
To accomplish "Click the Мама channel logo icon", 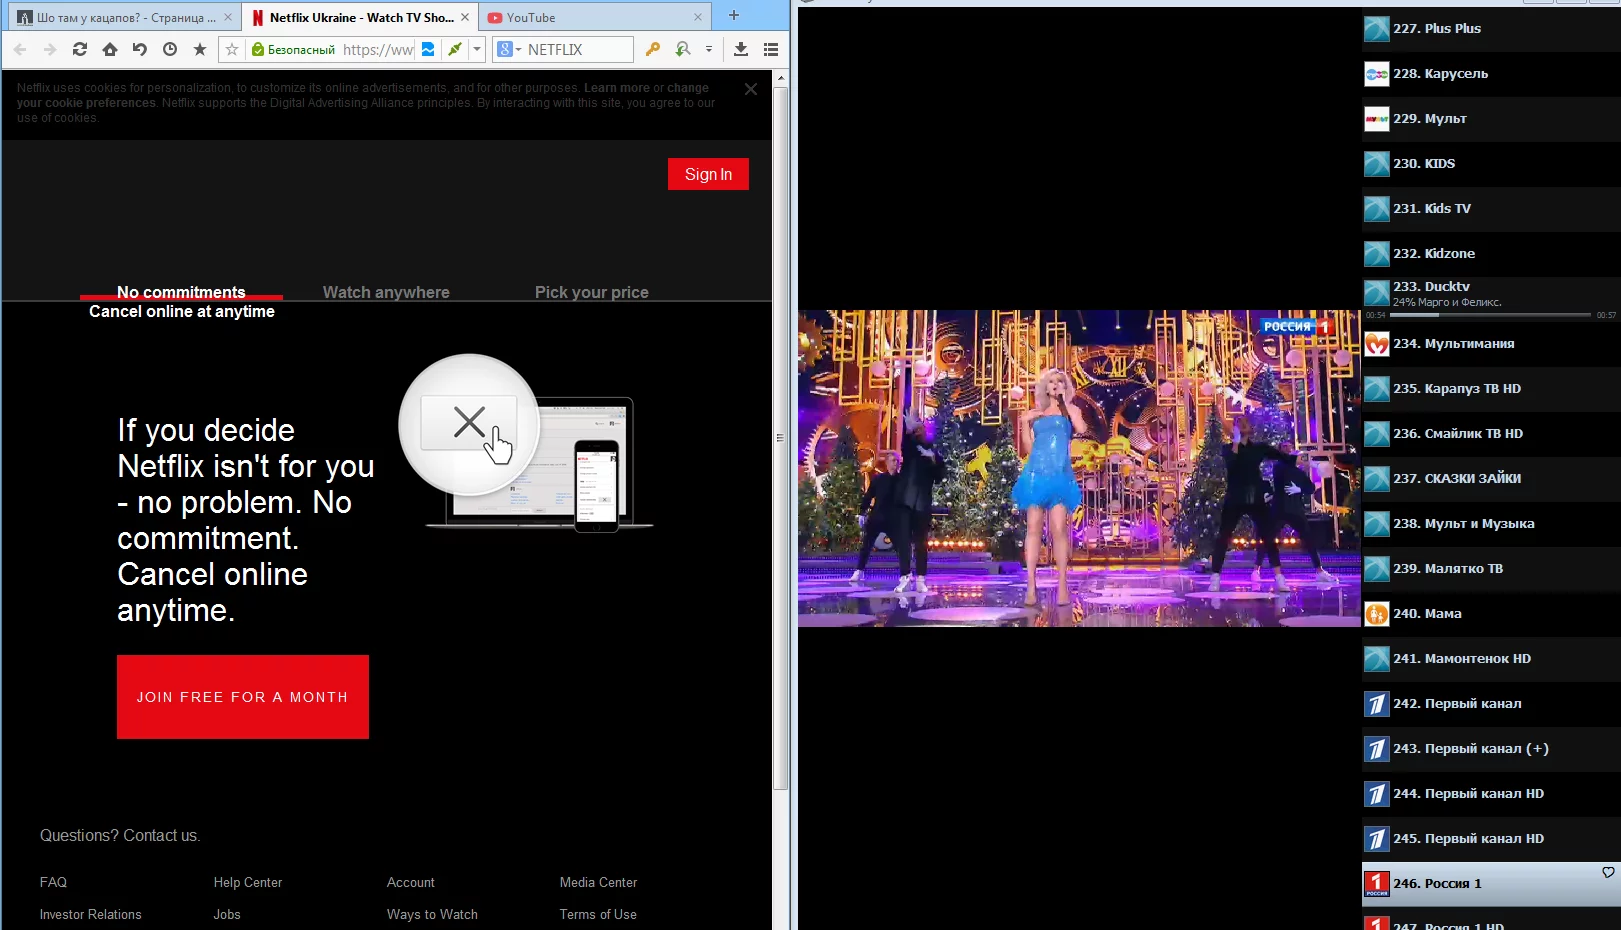I will click(1377, 613).
